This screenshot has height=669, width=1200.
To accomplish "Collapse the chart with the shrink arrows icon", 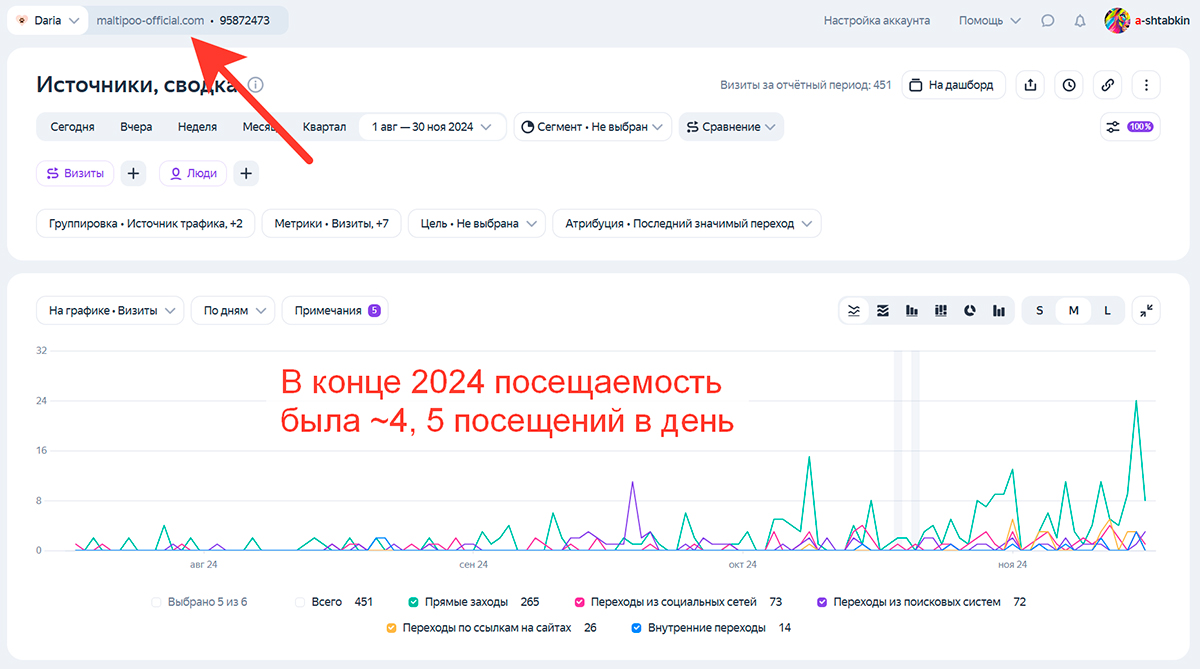I will coord(1146,311).
